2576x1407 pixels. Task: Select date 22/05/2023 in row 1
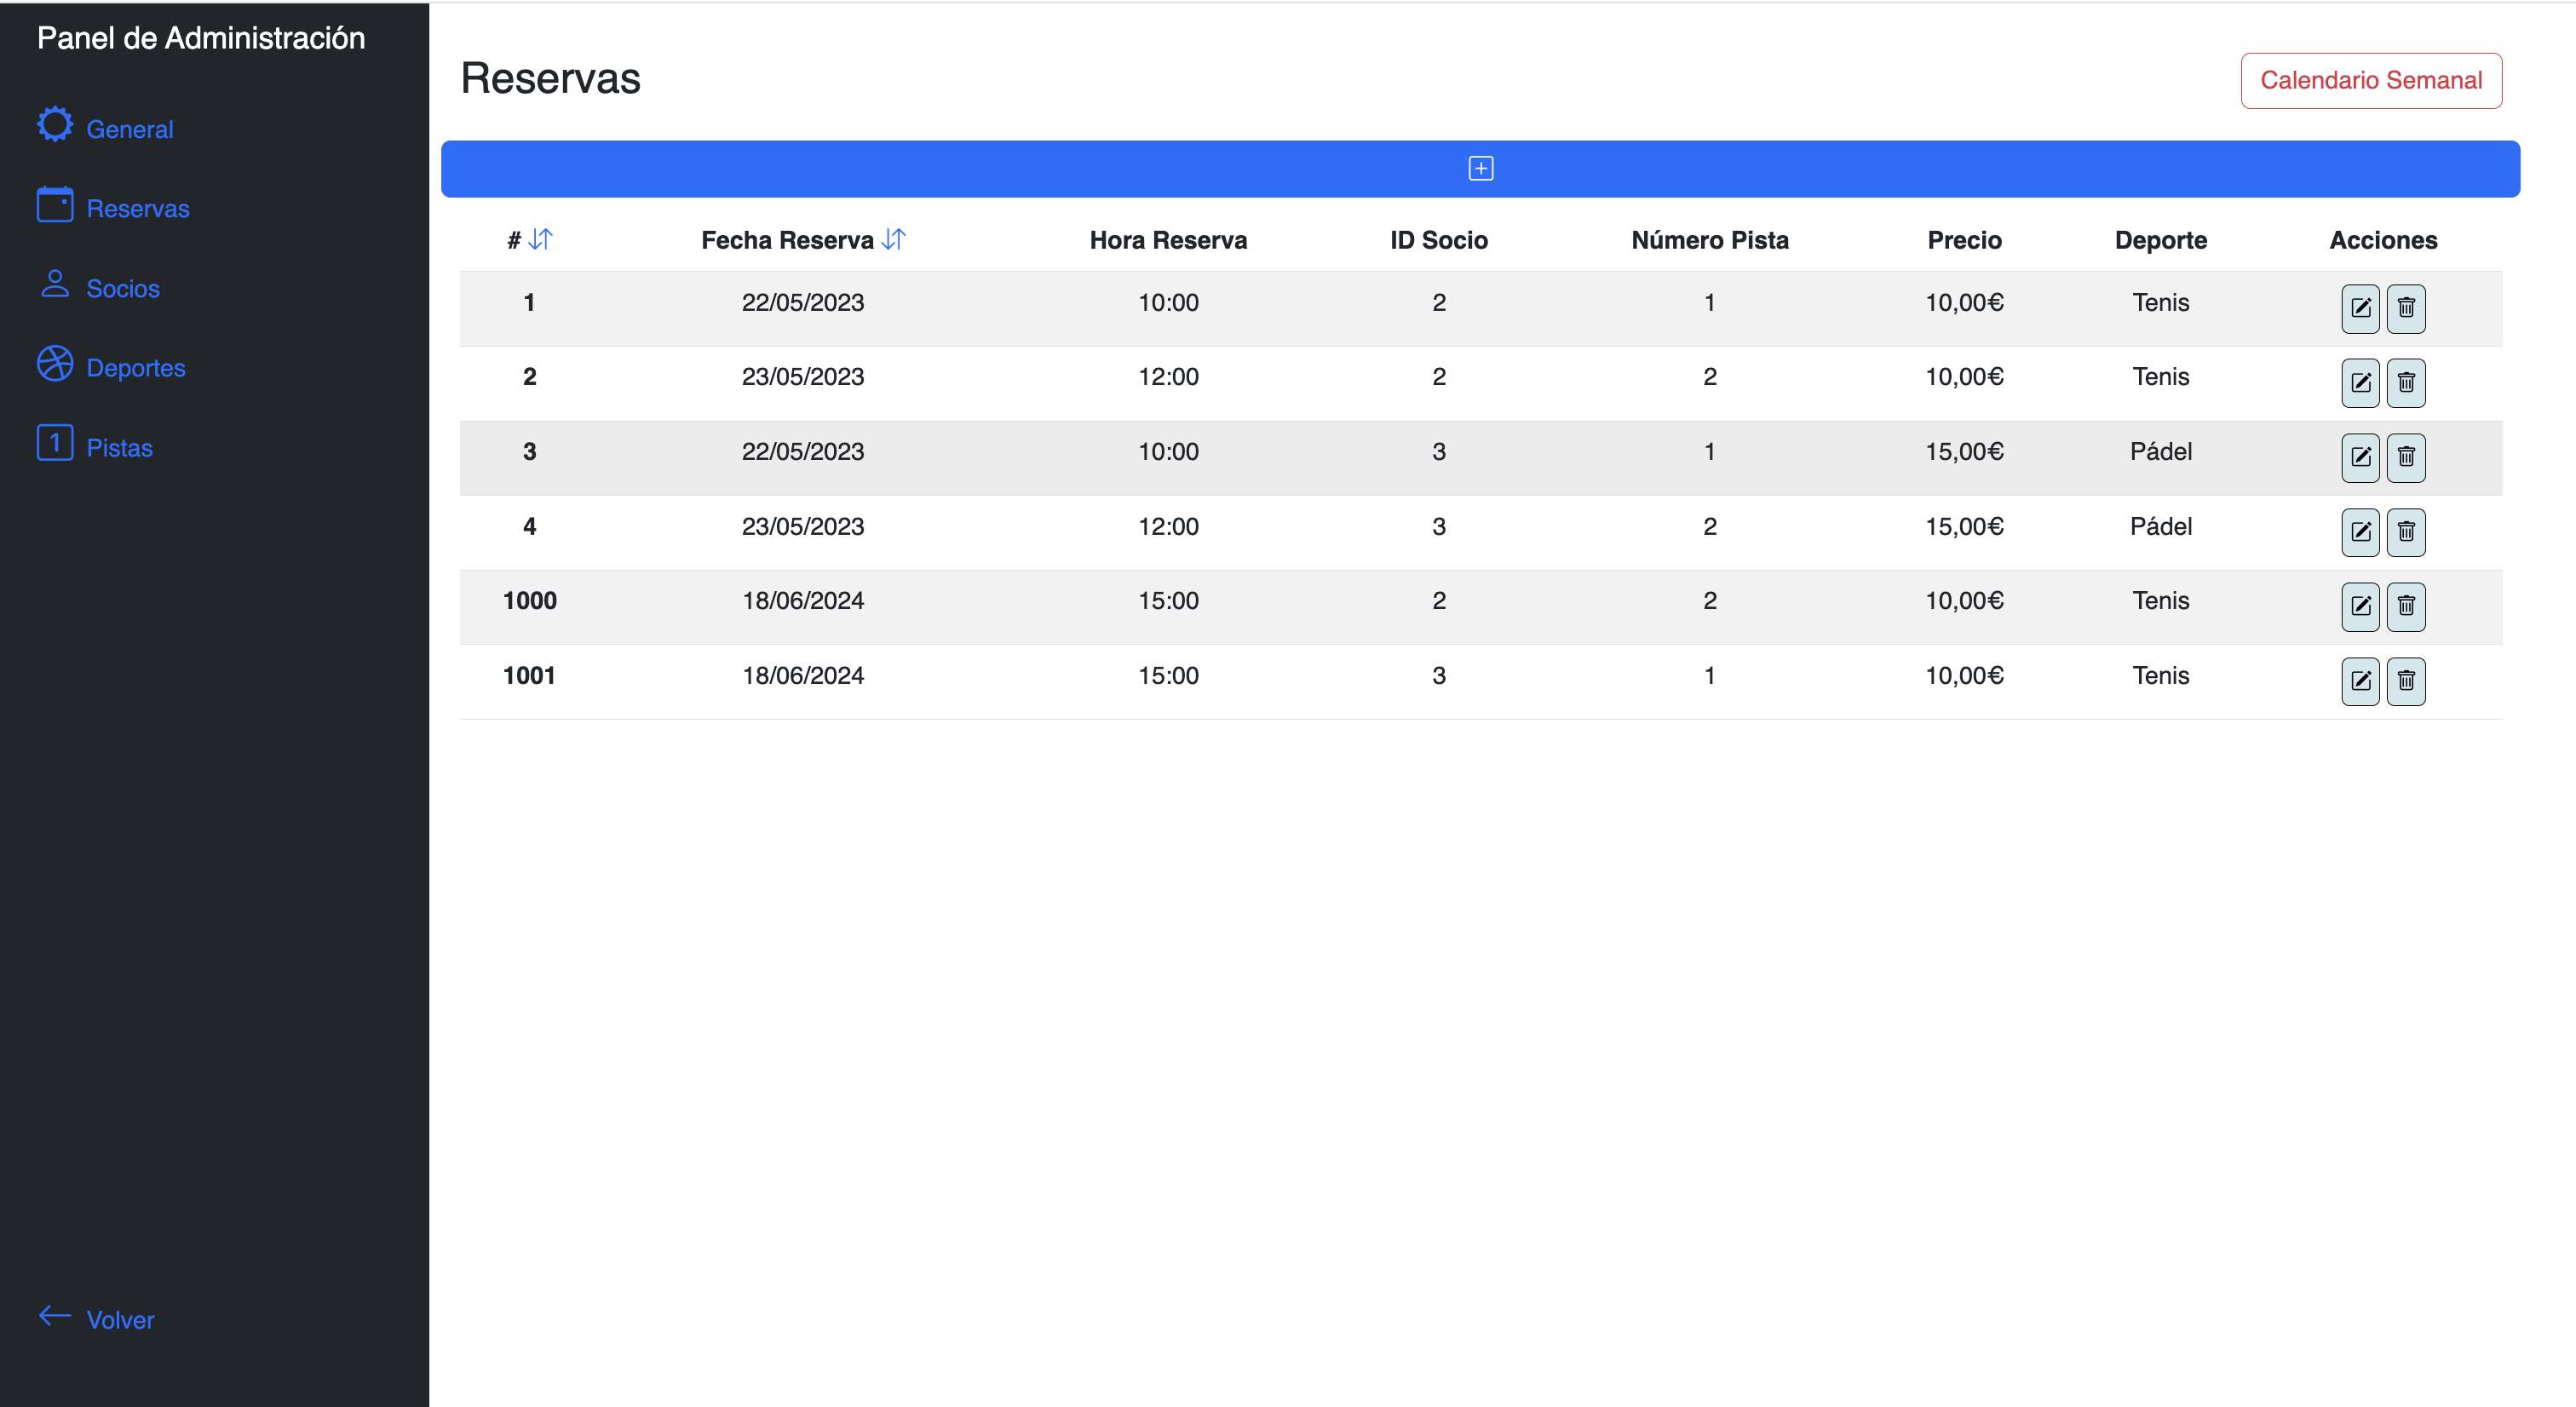click(x=803, y=302)
